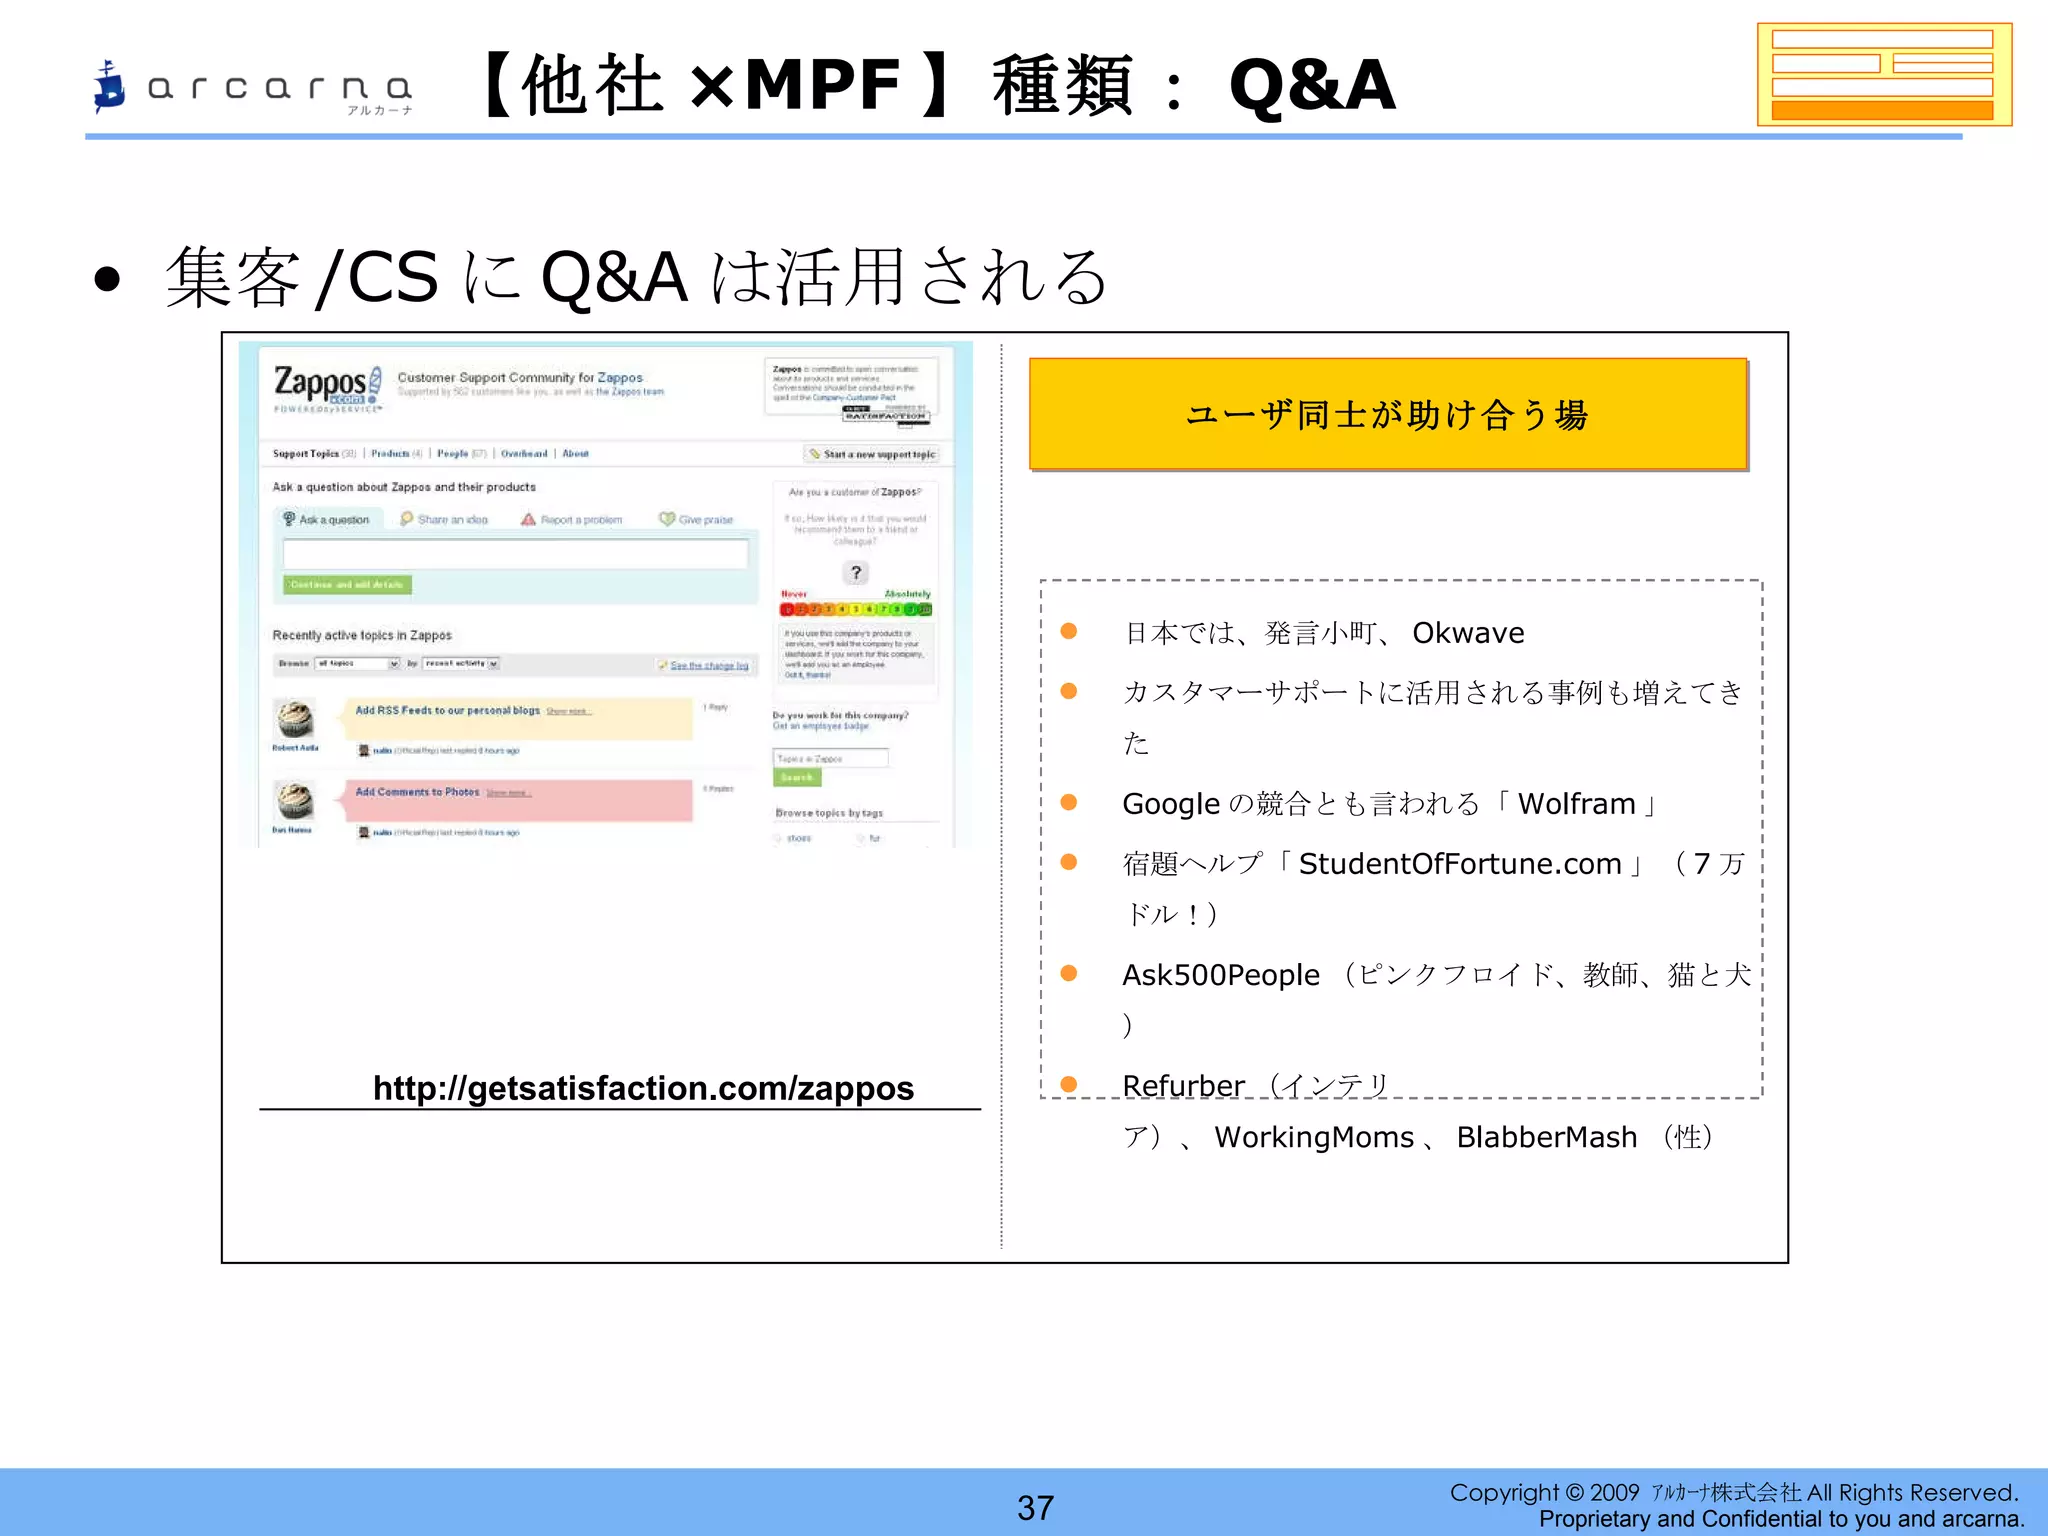This screenshot has height=1536, width=2048.
Task: Open the About tab
Action: pos(576,454)
